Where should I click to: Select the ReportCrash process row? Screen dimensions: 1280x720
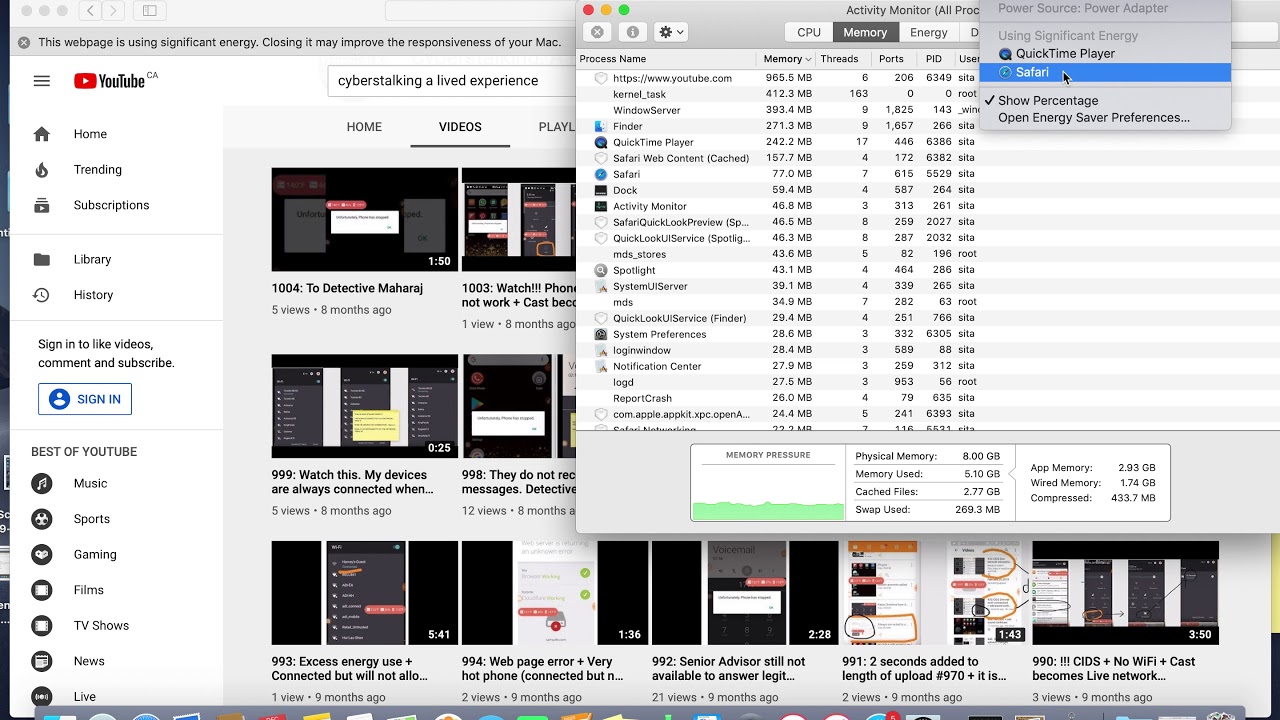pyautogui.click(x=778, y=398)
